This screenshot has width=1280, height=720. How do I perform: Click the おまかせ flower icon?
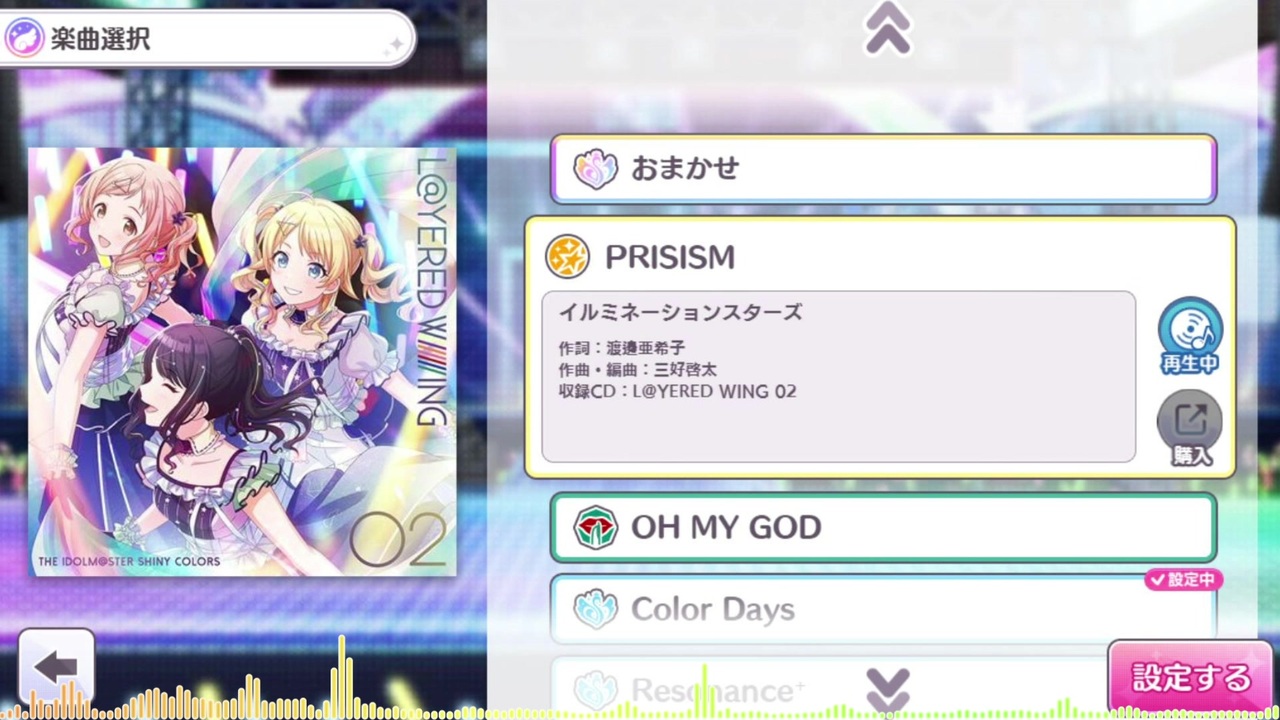[595, 168]
